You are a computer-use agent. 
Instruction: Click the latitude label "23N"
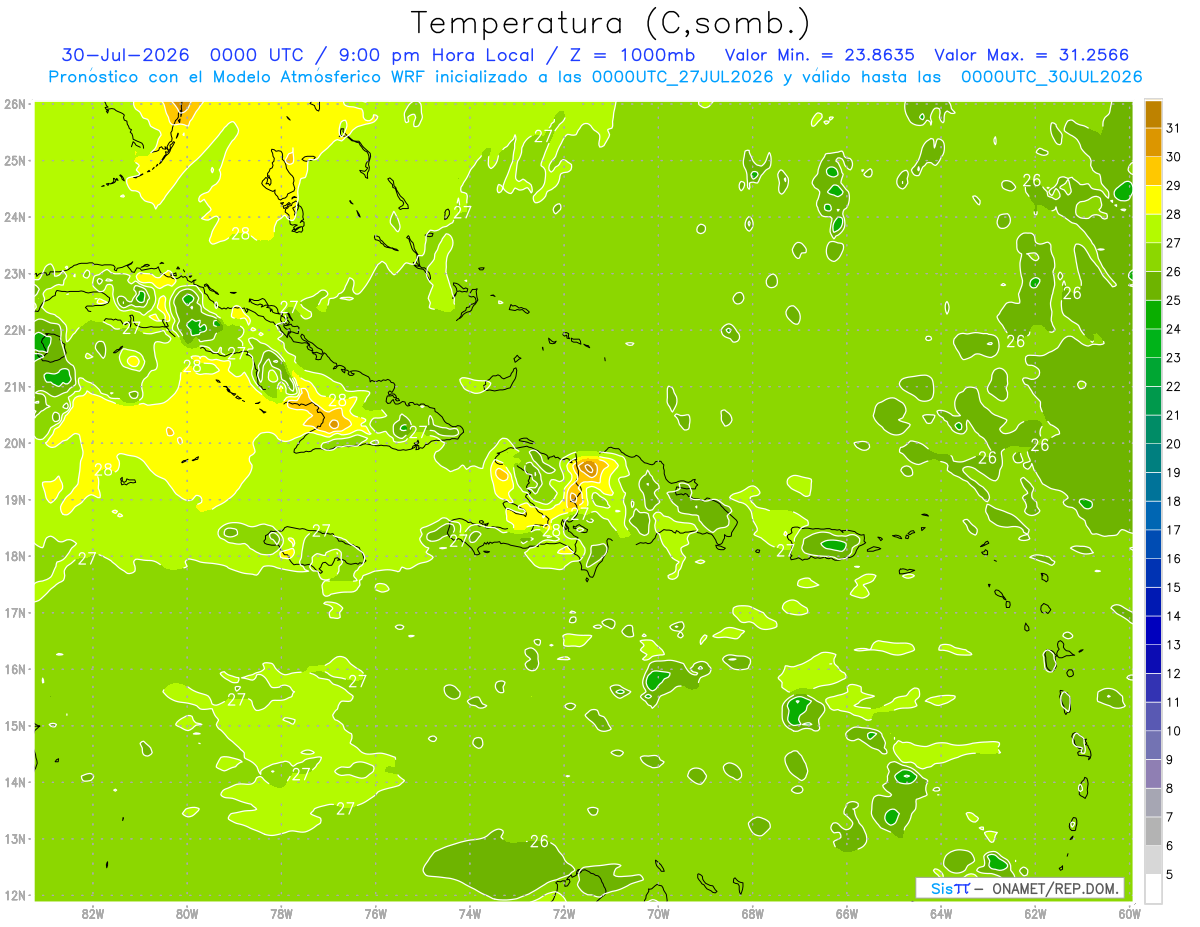(15, 273)
